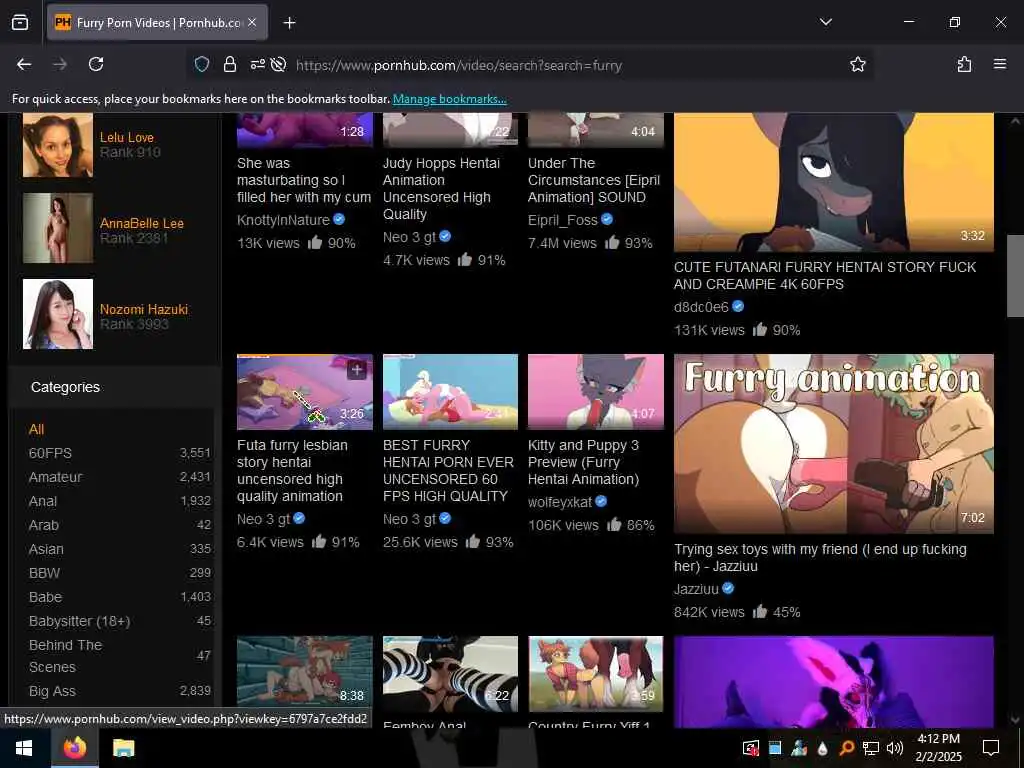
Task: Open the Nozomi Hazuki profile link
Action: (144, 310)
